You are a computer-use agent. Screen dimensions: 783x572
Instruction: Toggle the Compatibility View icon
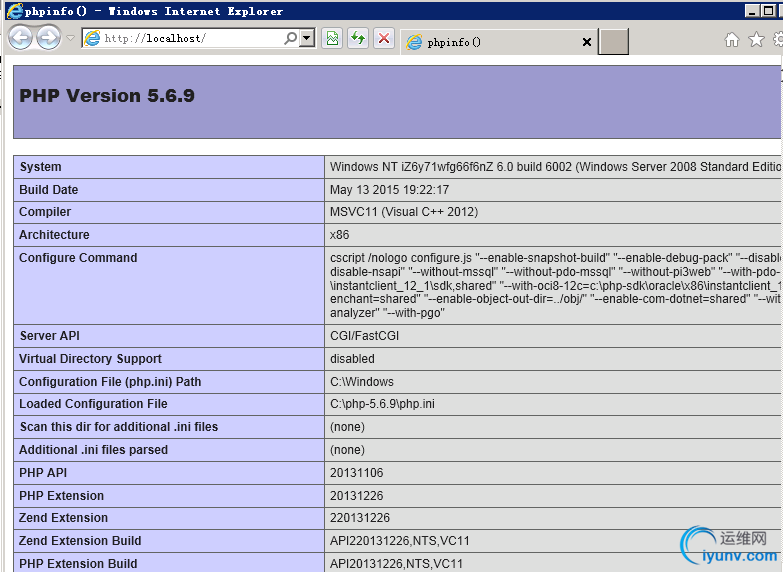pos(333,38)
